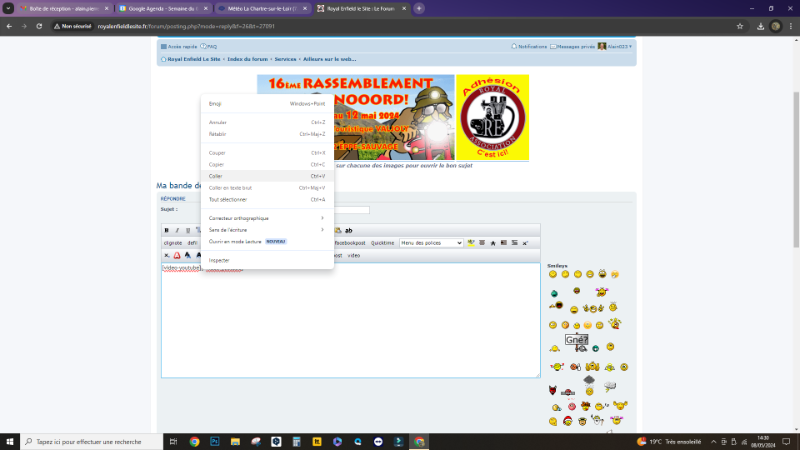This screenshot has width=800, height=450.
Task: Expand the Sens de l'écriture submenu
Action: click(267, 230)
